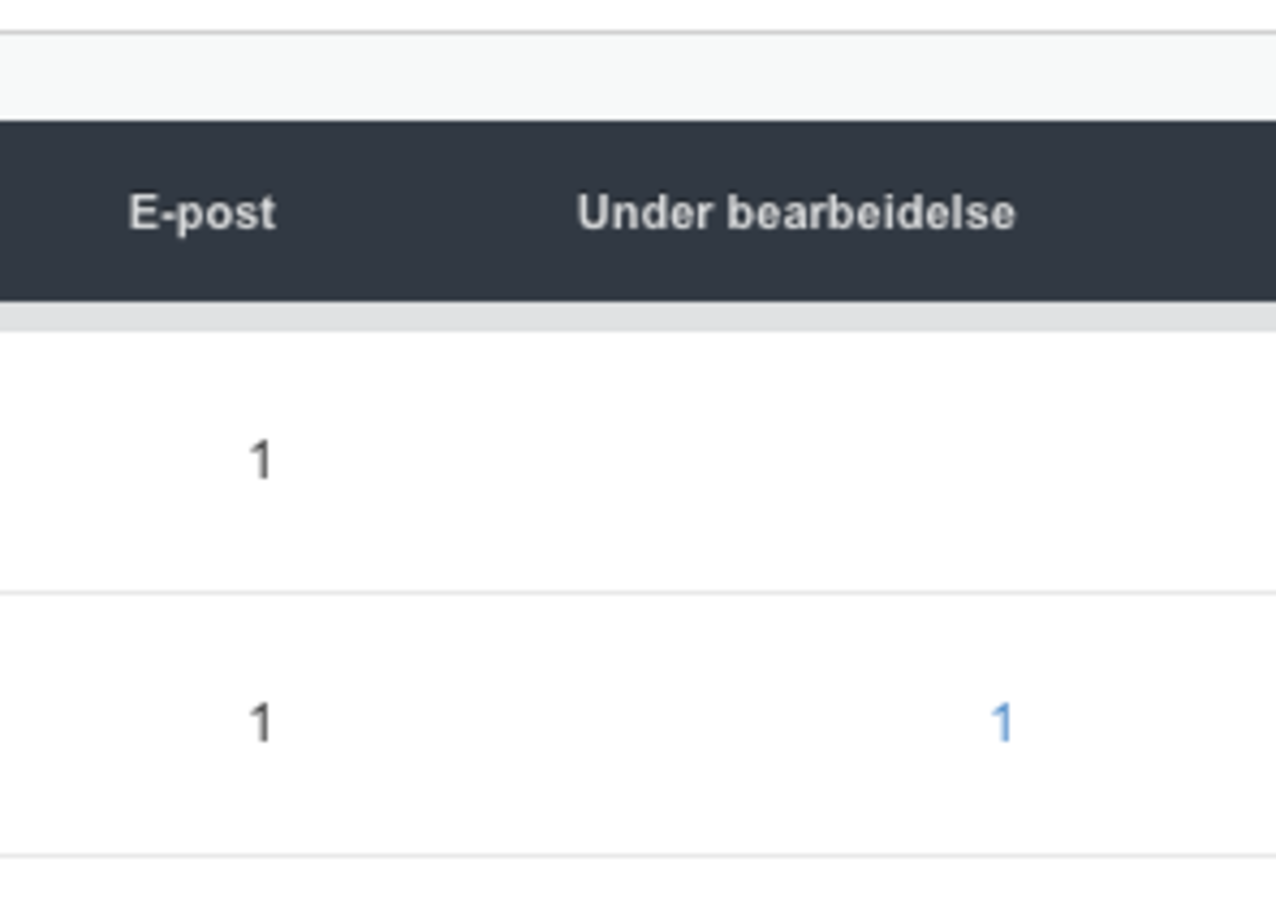1276x913 pixels.
Task: Click the thin gray strip beneath the dark header
Action: click(x=638, y=317)
